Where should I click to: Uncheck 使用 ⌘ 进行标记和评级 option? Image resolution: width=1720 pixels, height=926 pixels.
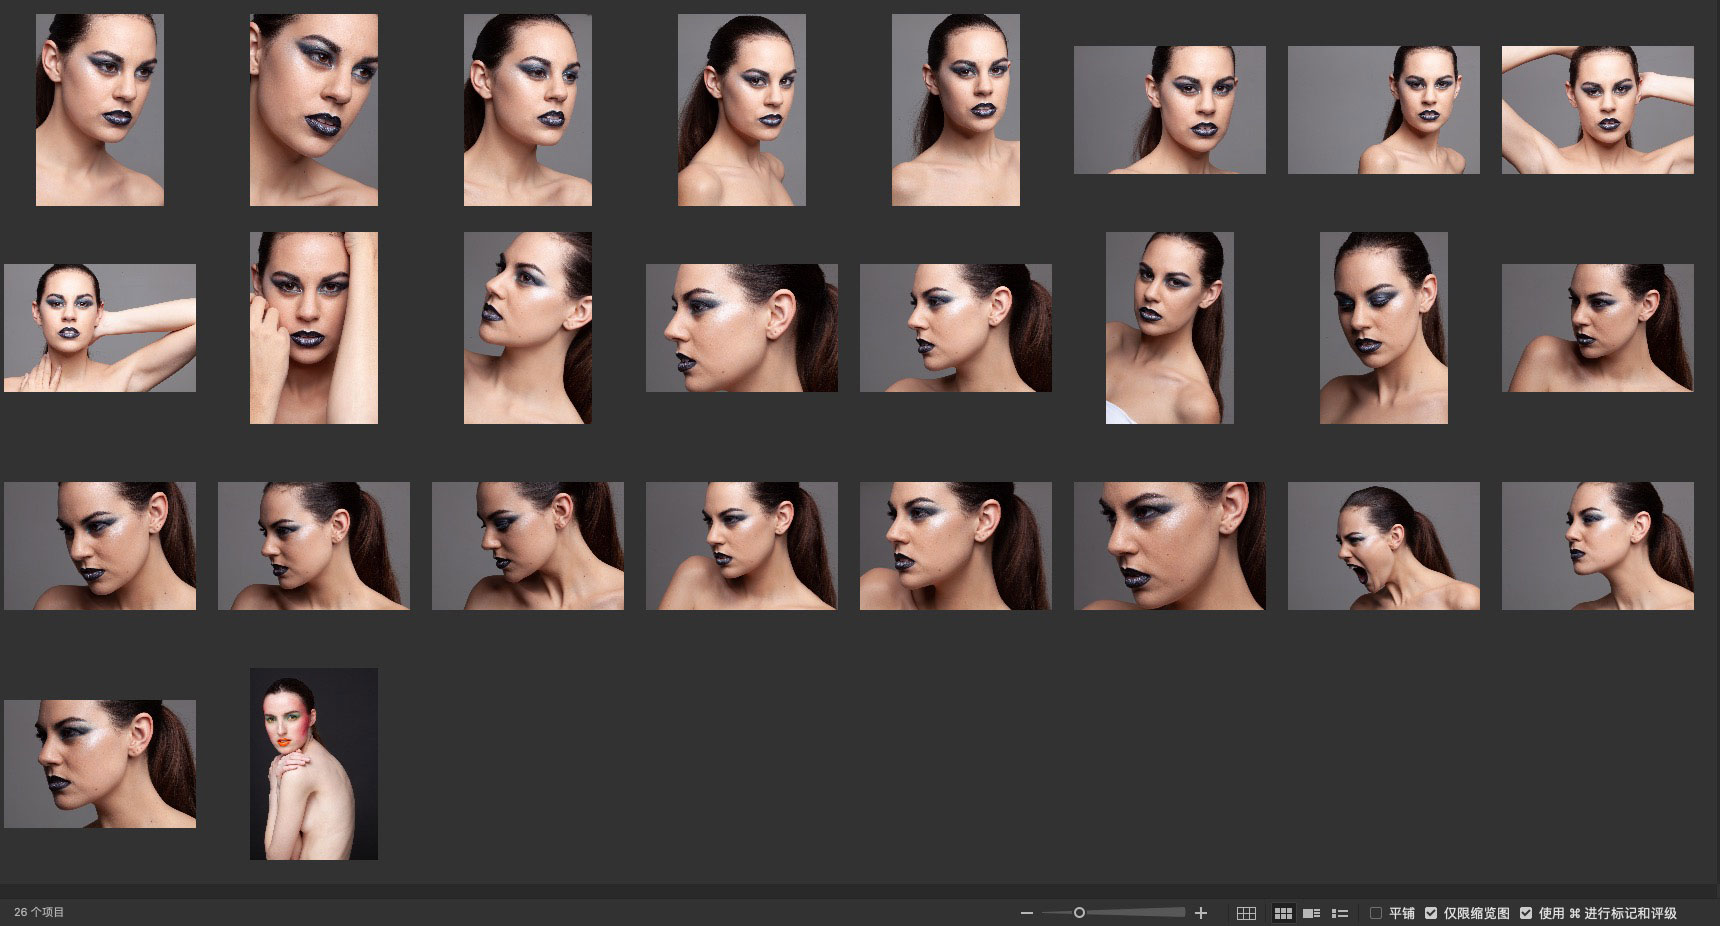[x=1526, y=913]
